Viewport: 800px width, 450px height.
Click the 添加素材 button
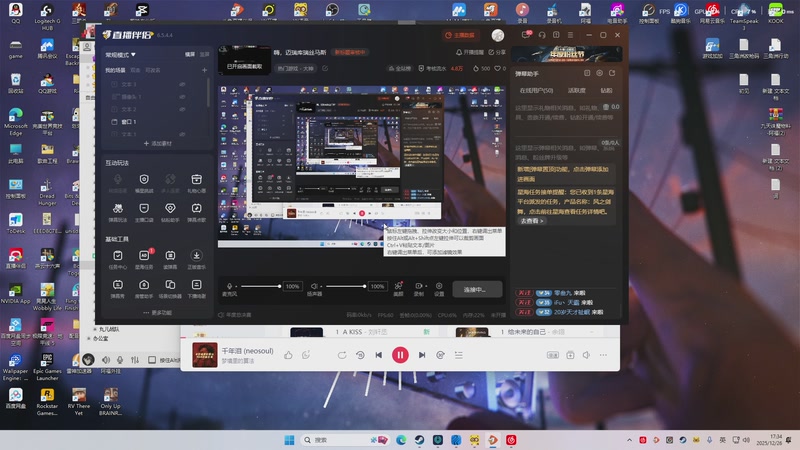(x=158, y=143)
